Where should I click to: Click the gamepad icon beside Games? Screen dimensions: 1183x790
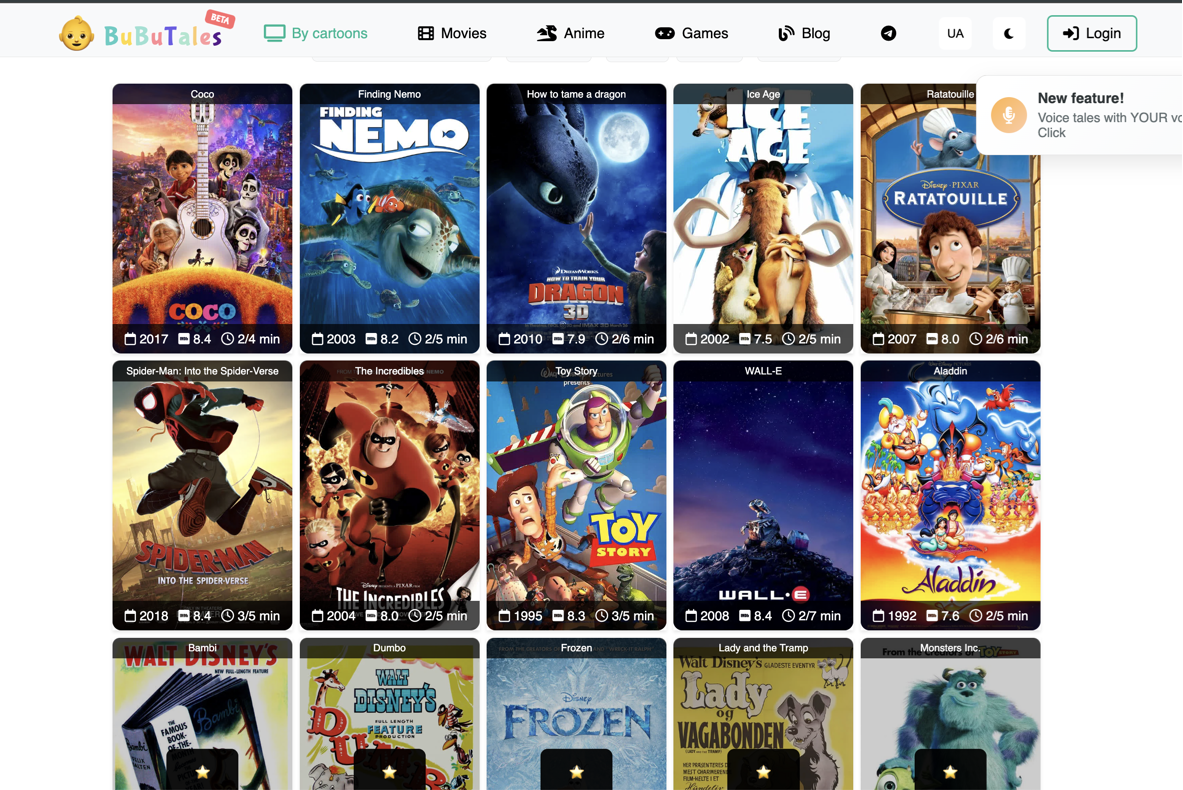(665, 33)
